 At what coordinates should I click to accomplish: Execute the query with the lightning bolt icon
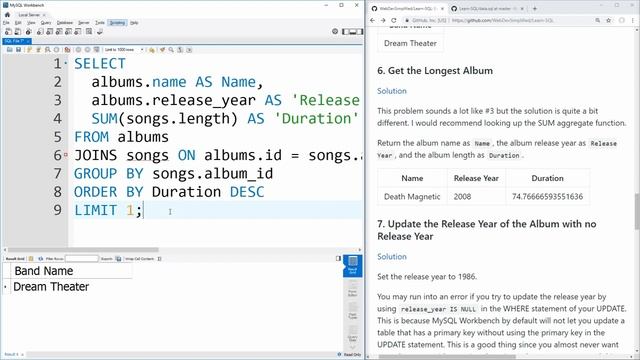click(x=29, y=50)
